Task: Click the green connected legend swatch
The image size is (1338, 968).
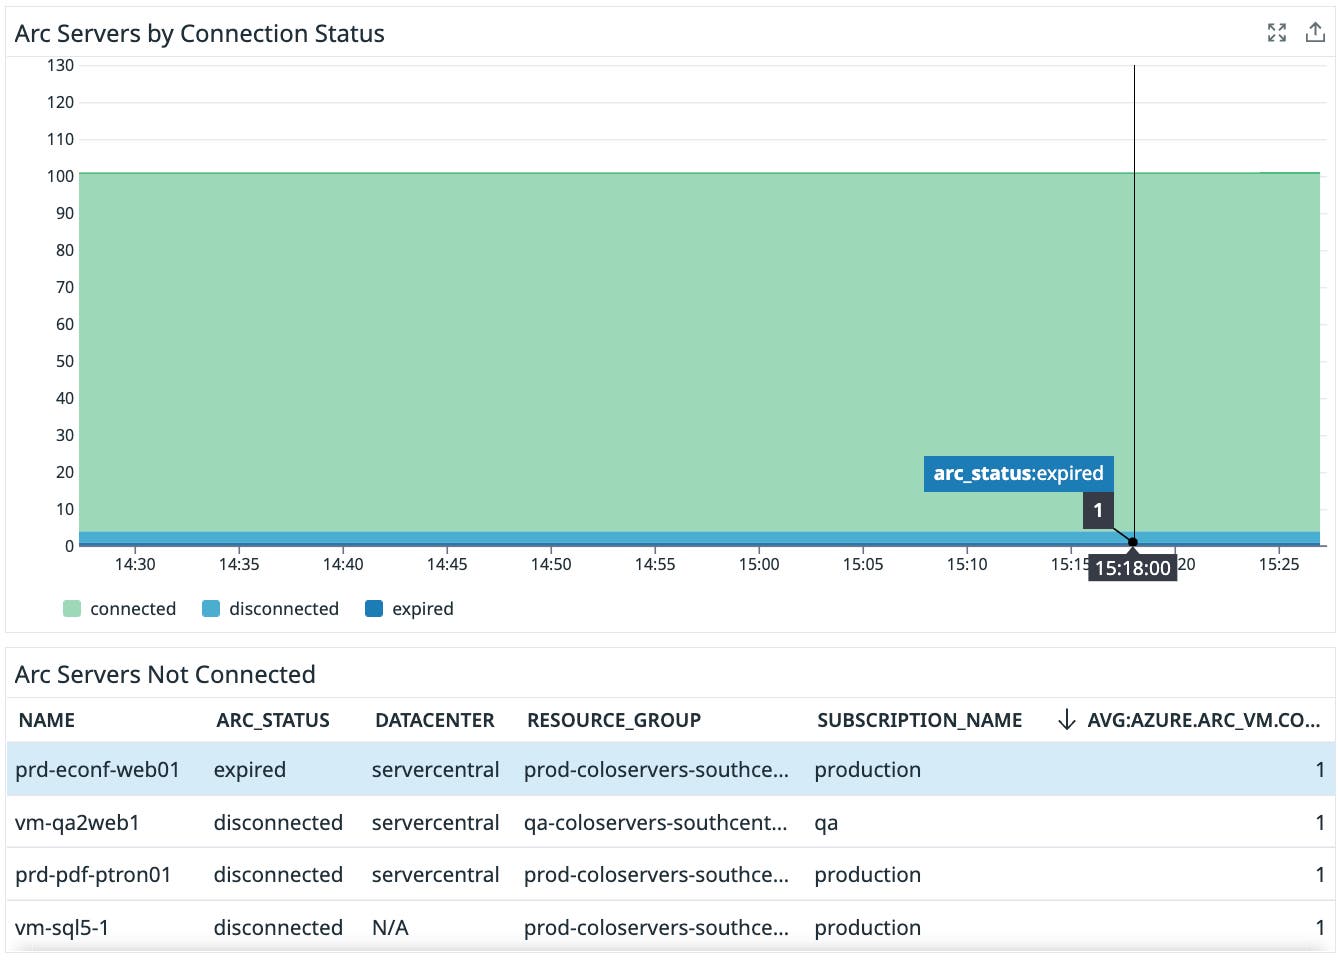Action: (x=70, y=608)
